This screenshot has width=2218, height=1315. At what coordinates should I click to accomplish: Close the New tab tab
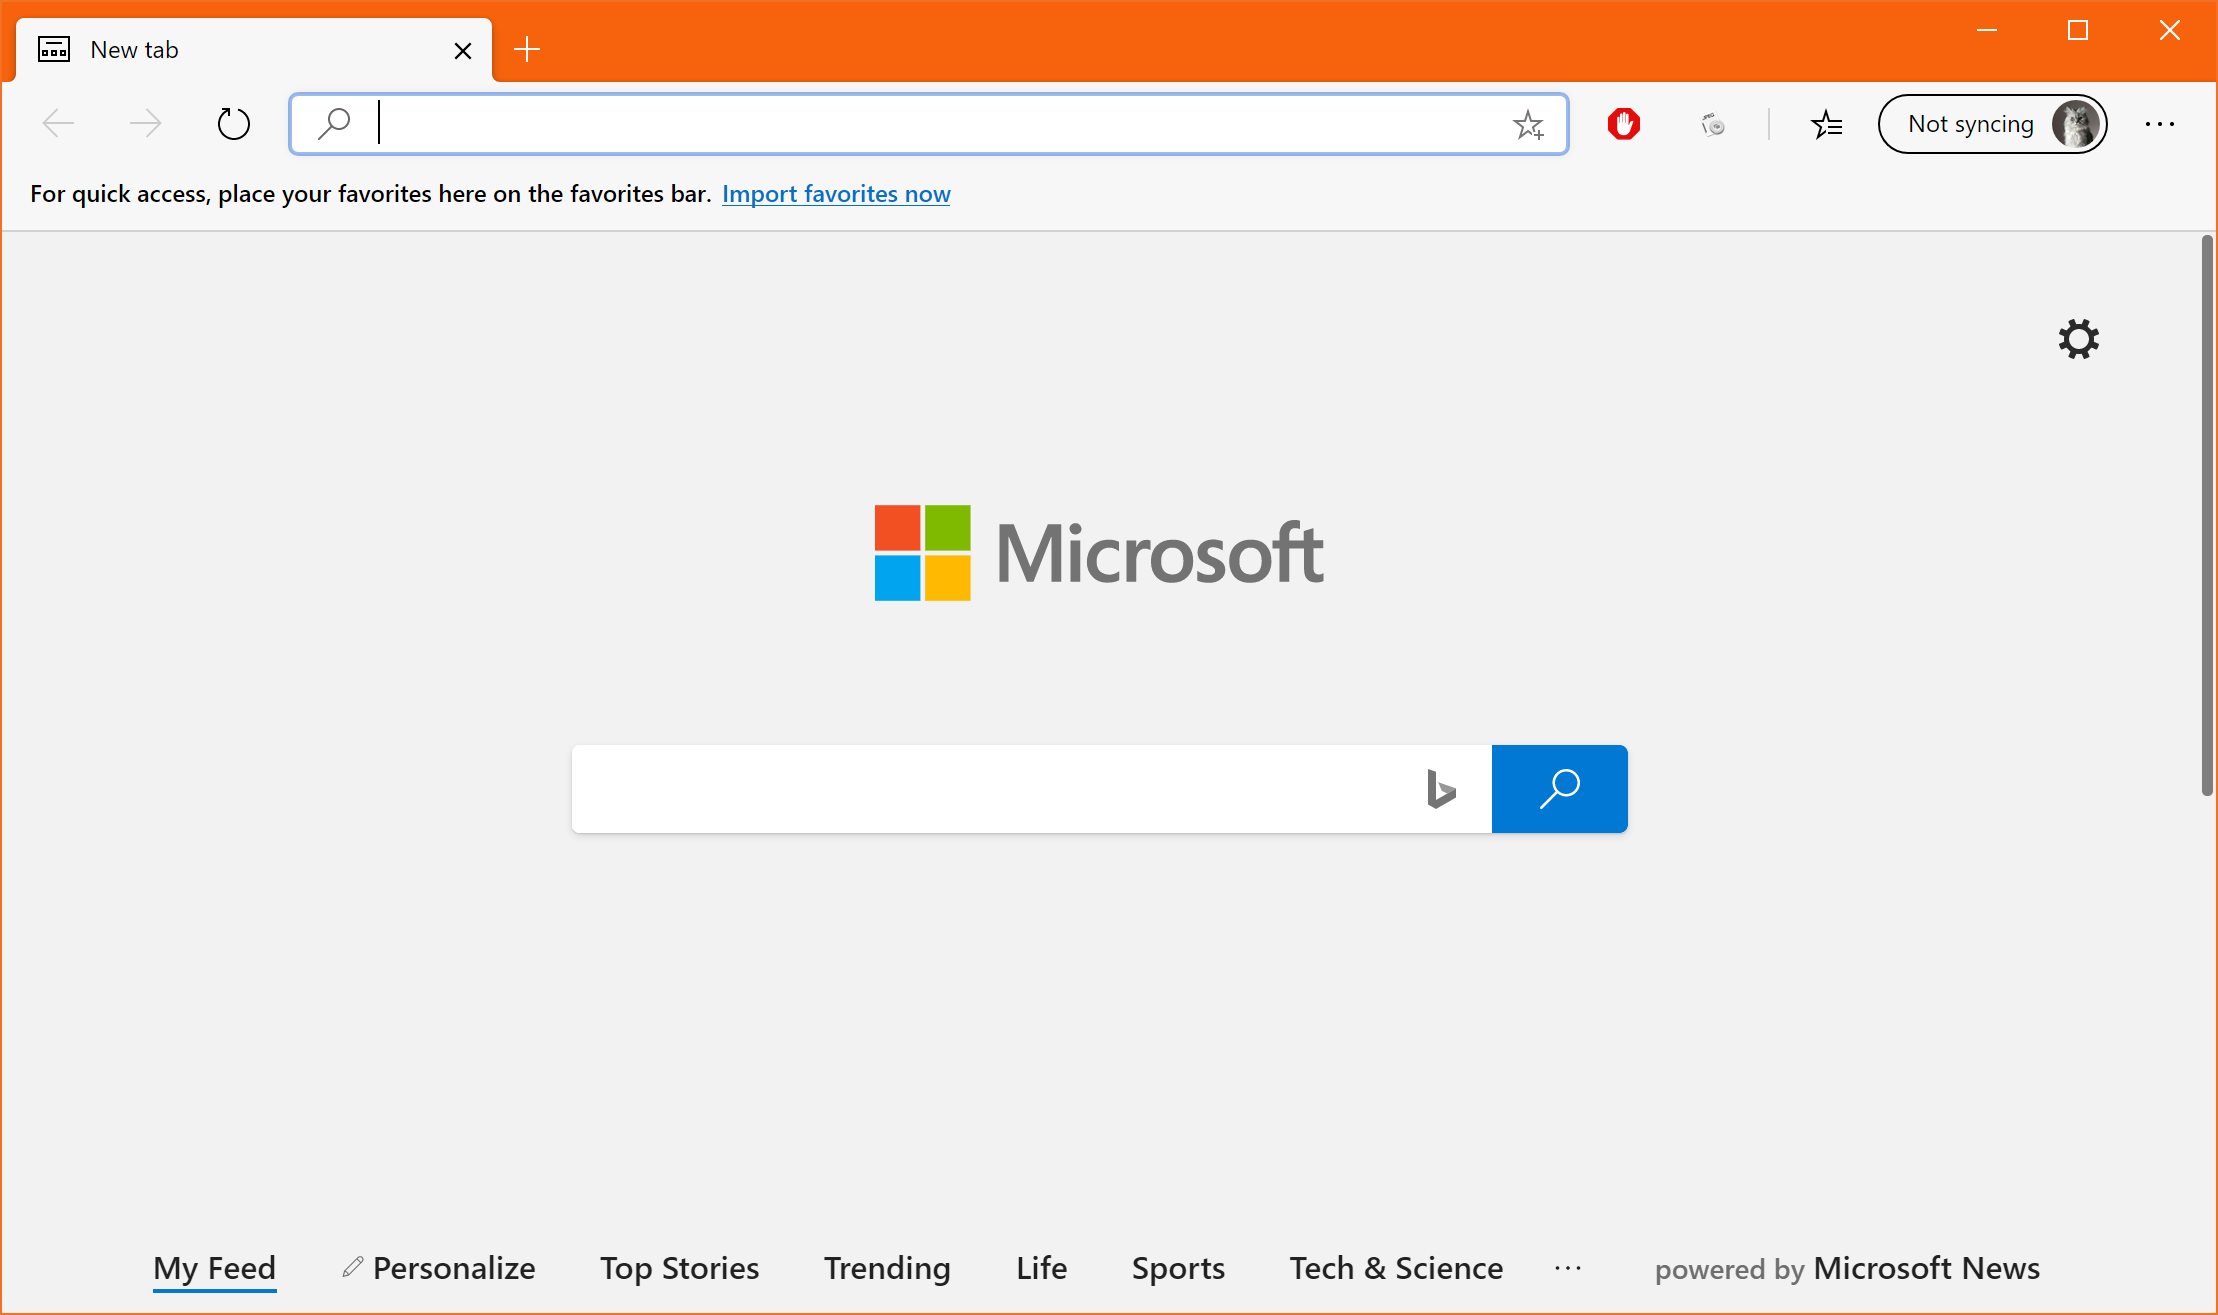pos(463,50)
